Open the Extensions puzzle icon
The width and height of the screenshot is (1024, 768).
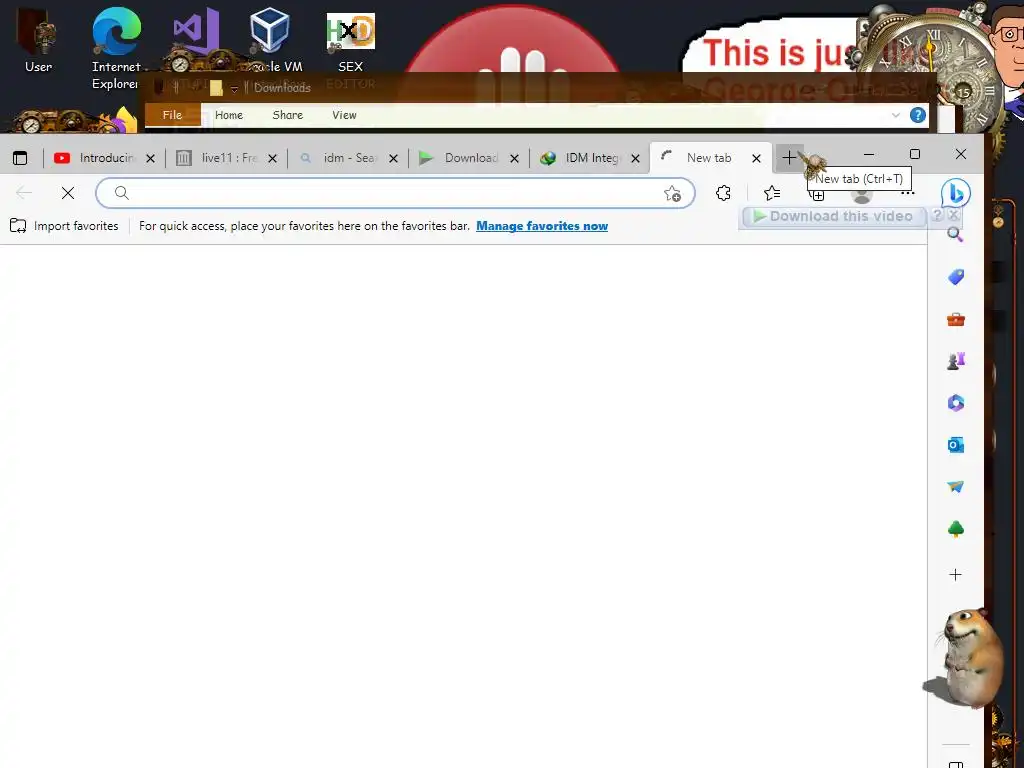(x=723, y=193)
